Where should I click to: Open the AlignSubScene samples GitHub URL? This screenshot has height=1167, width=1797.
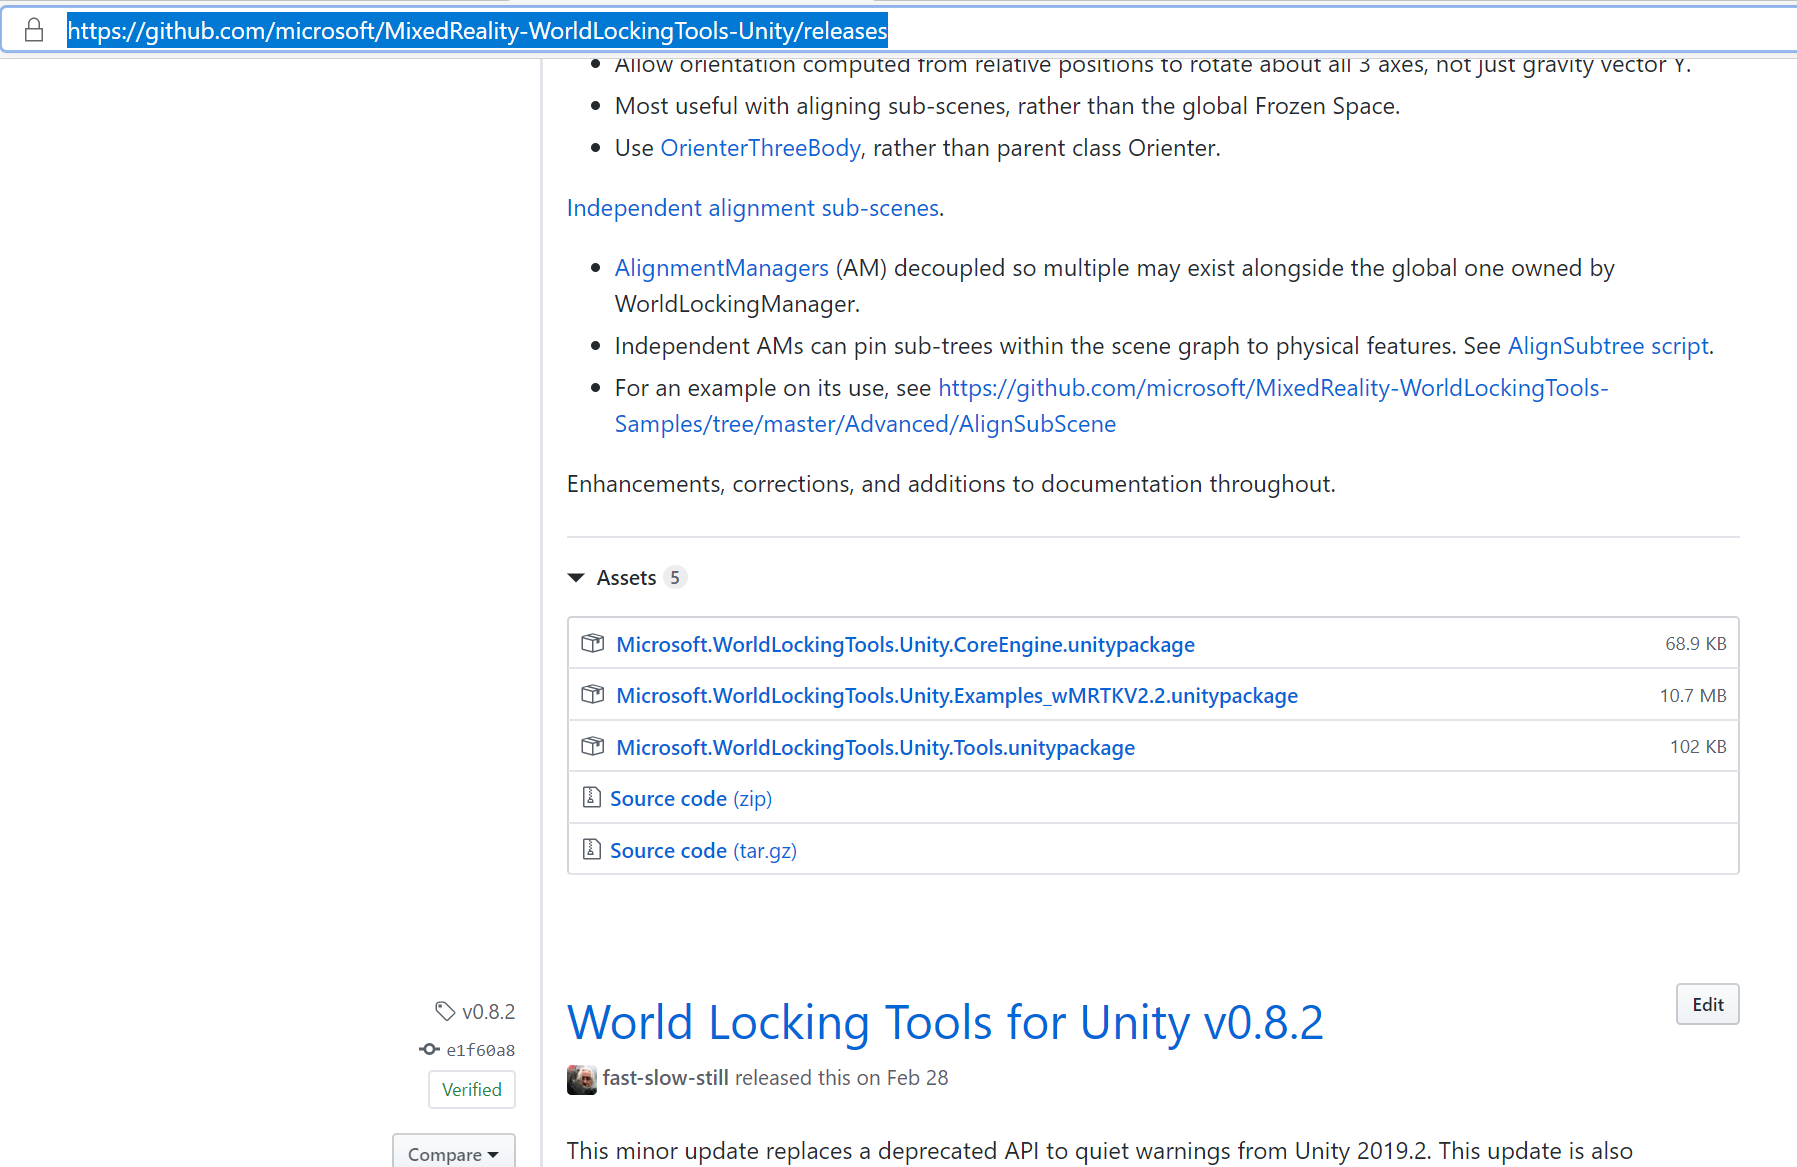pos(1111,406)
